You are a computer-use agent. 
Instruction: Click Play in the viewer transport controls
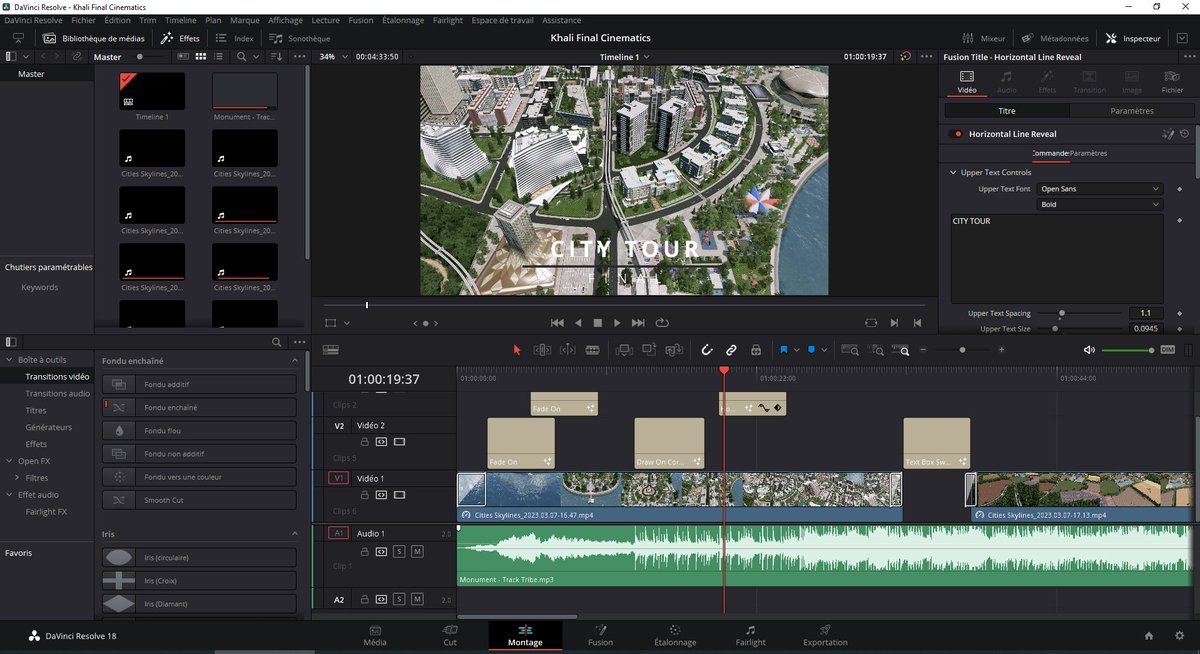point(617,323)
